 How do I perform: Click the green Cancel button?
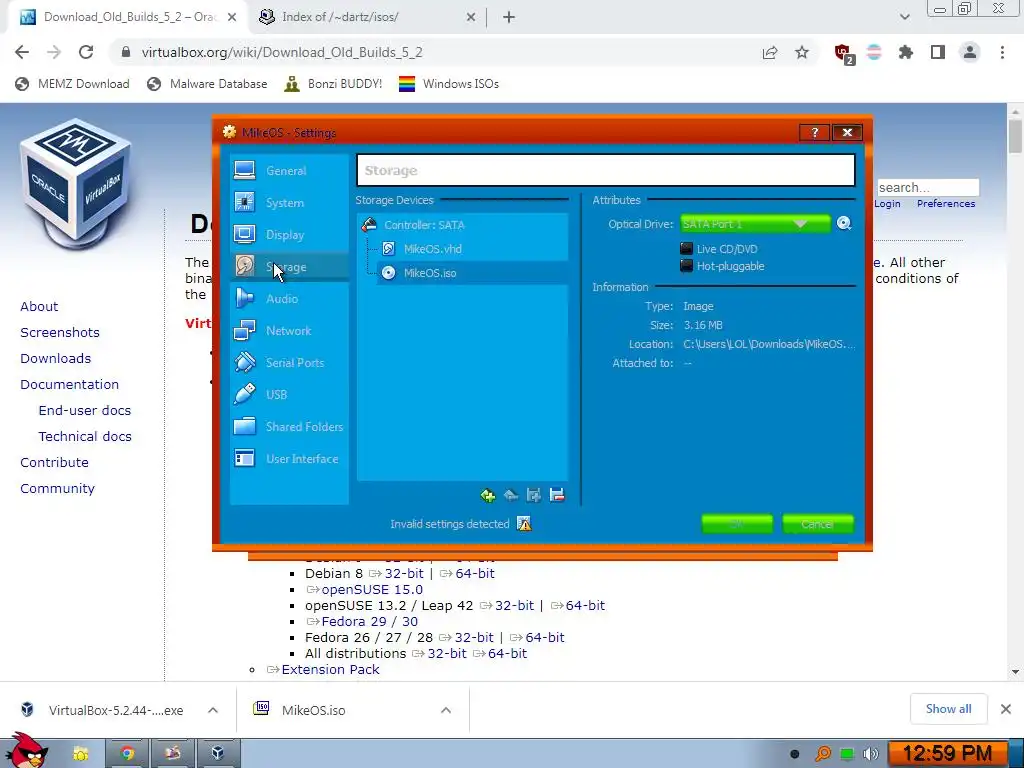818,524
